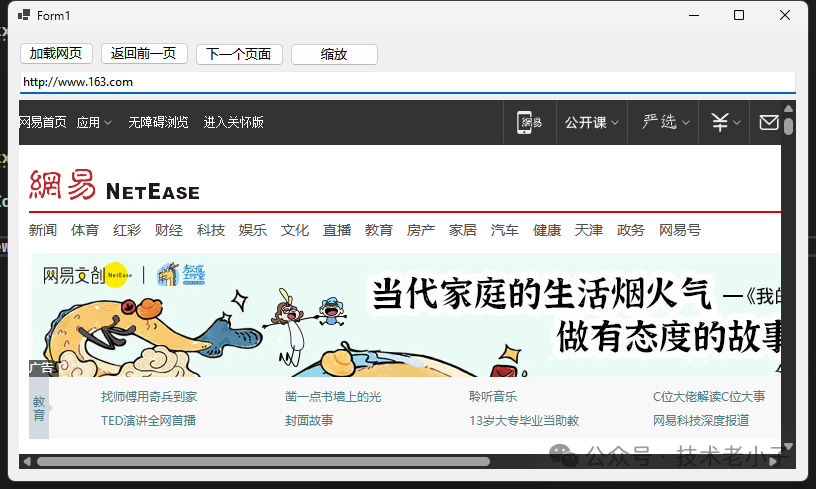Click the horizontal scrollbar left arrow

click(27, 461)
